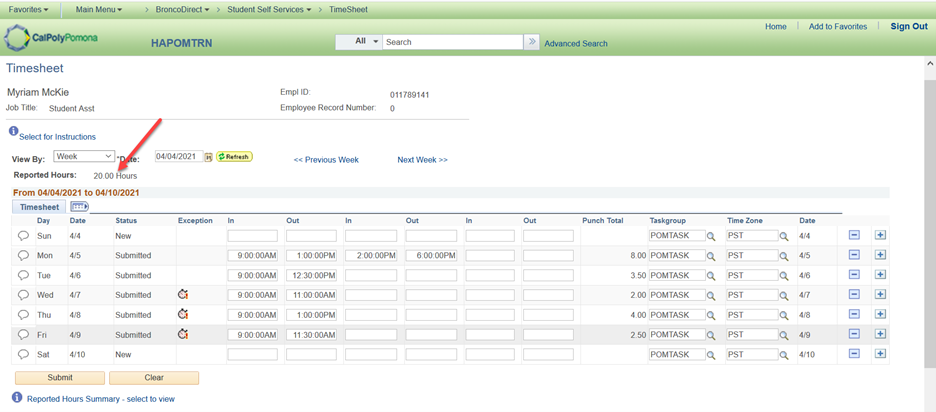The height and width of the screenshot is (412, 936).
Task: Click the exception clock icon for Wednesday
Action: click(x=183, y=295)
